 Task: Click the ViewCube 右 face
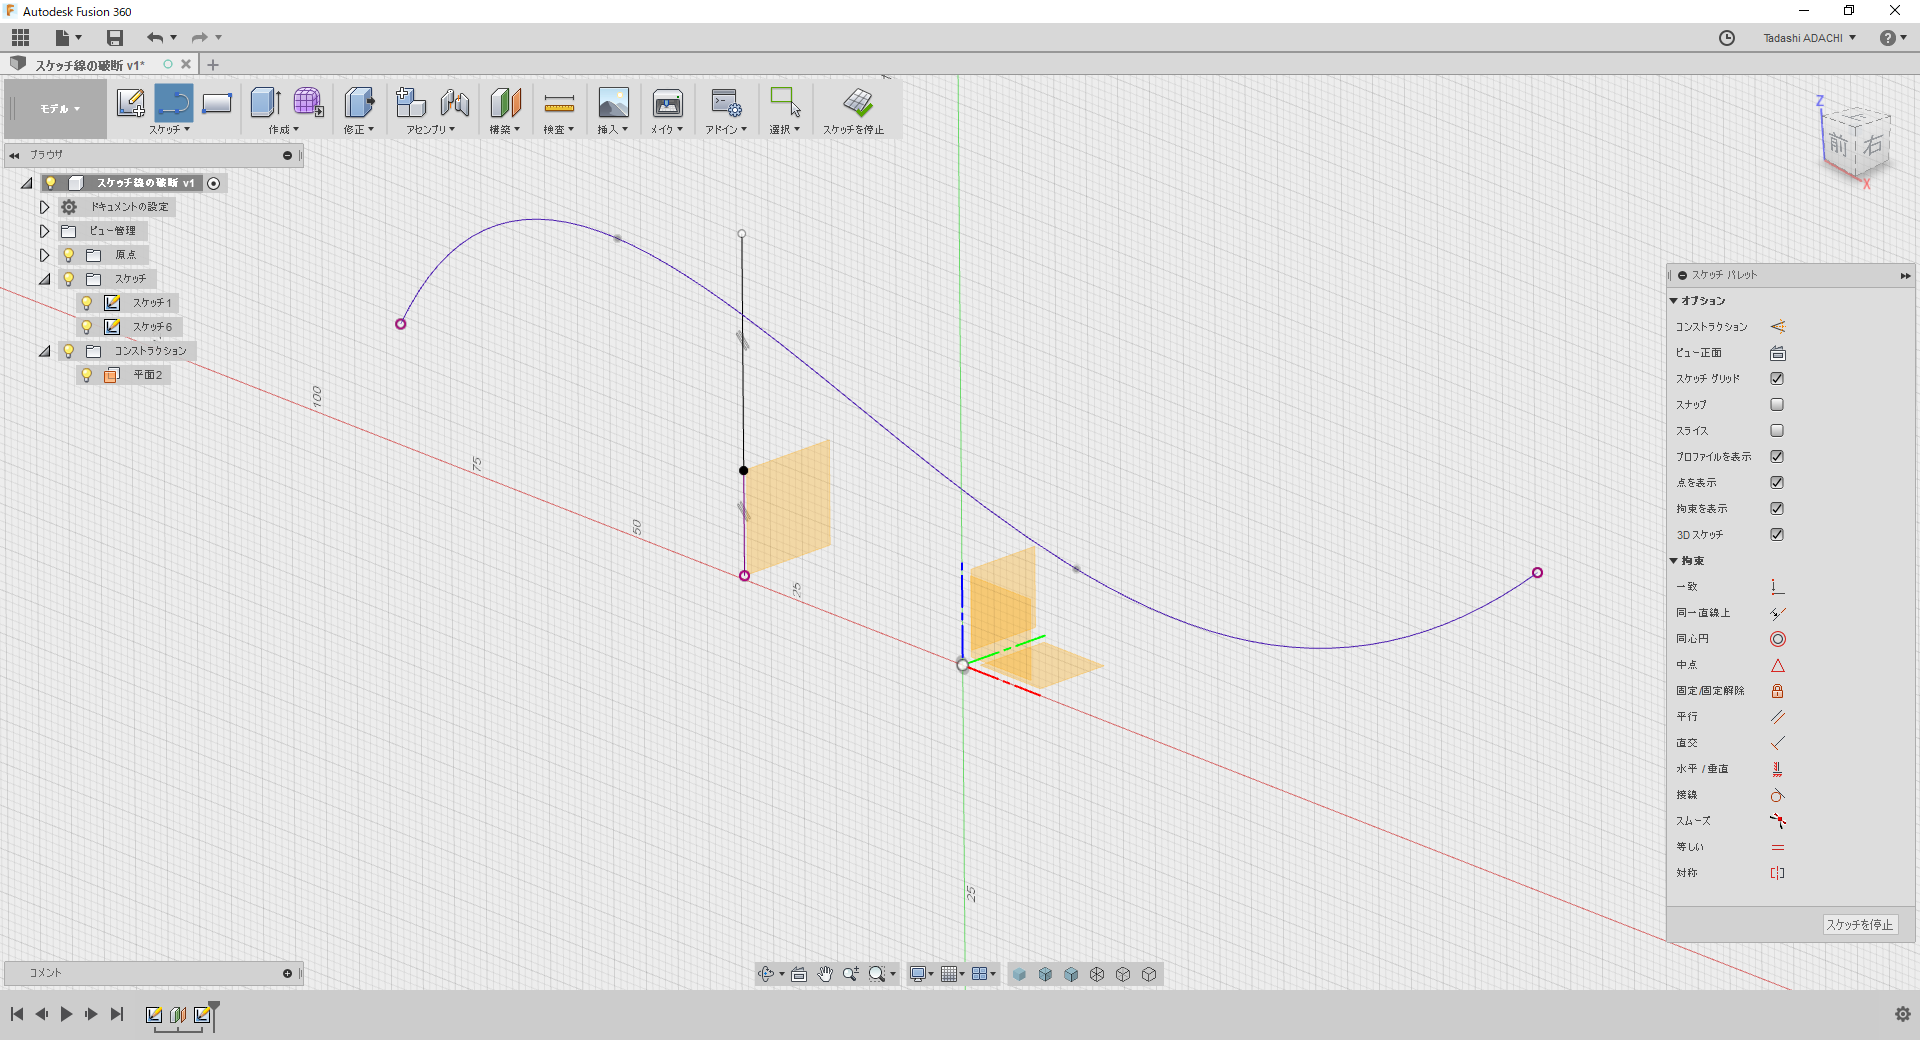pyautogui.click(x=1872, y=145)
